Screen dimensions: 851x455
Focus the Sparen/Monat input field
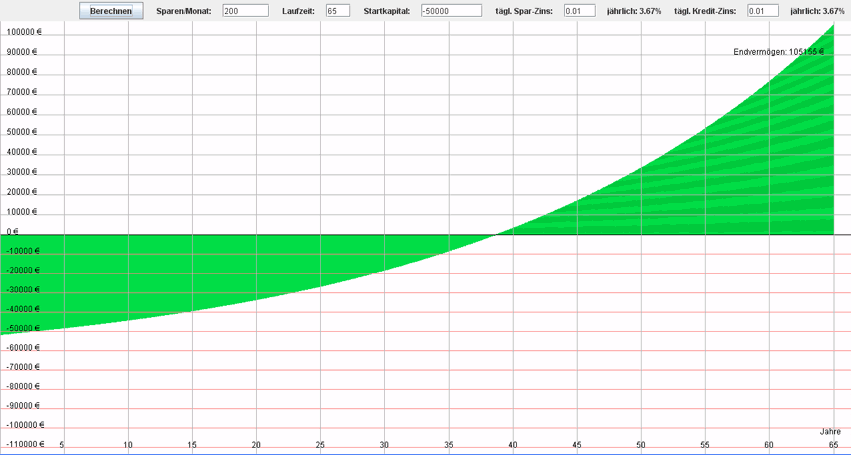pyautogui.click(x=245, y=11)
